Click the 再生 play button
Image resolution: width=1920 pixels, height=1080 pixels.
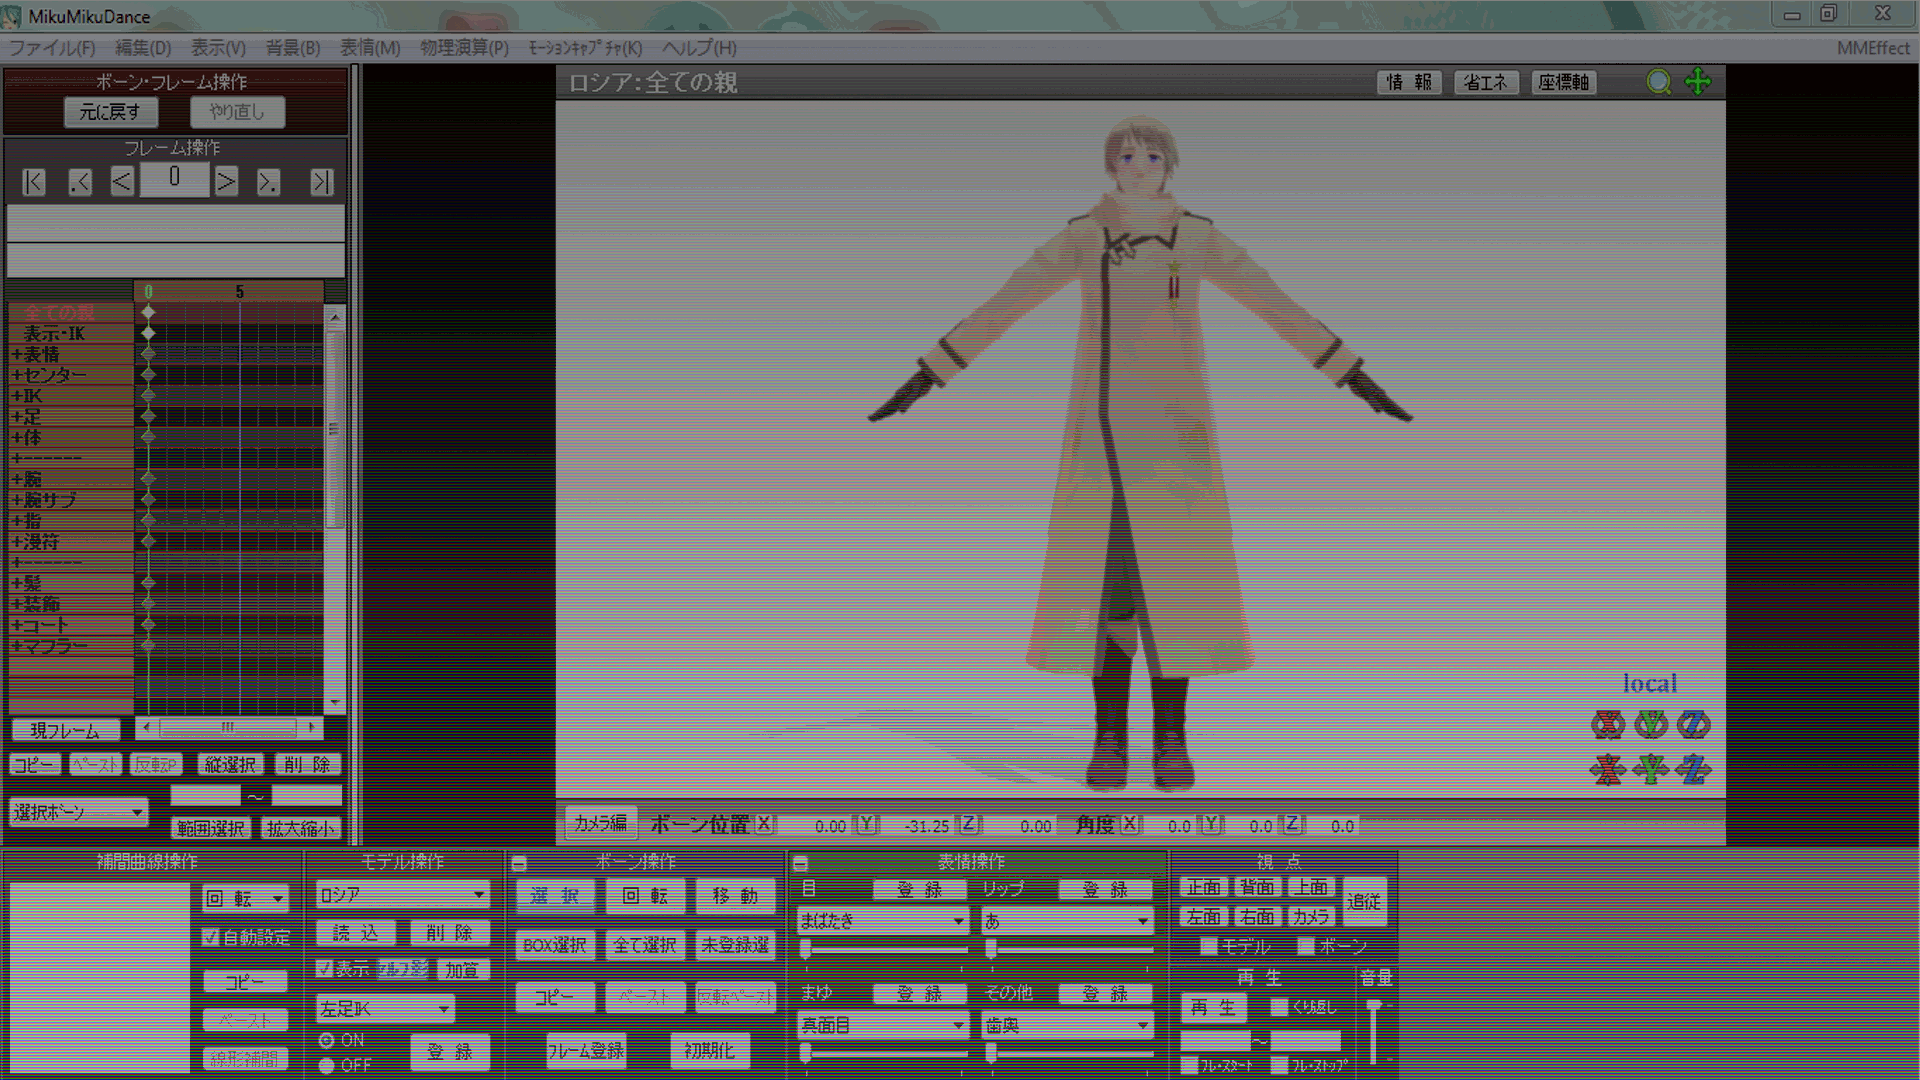pos(1212,1008)
